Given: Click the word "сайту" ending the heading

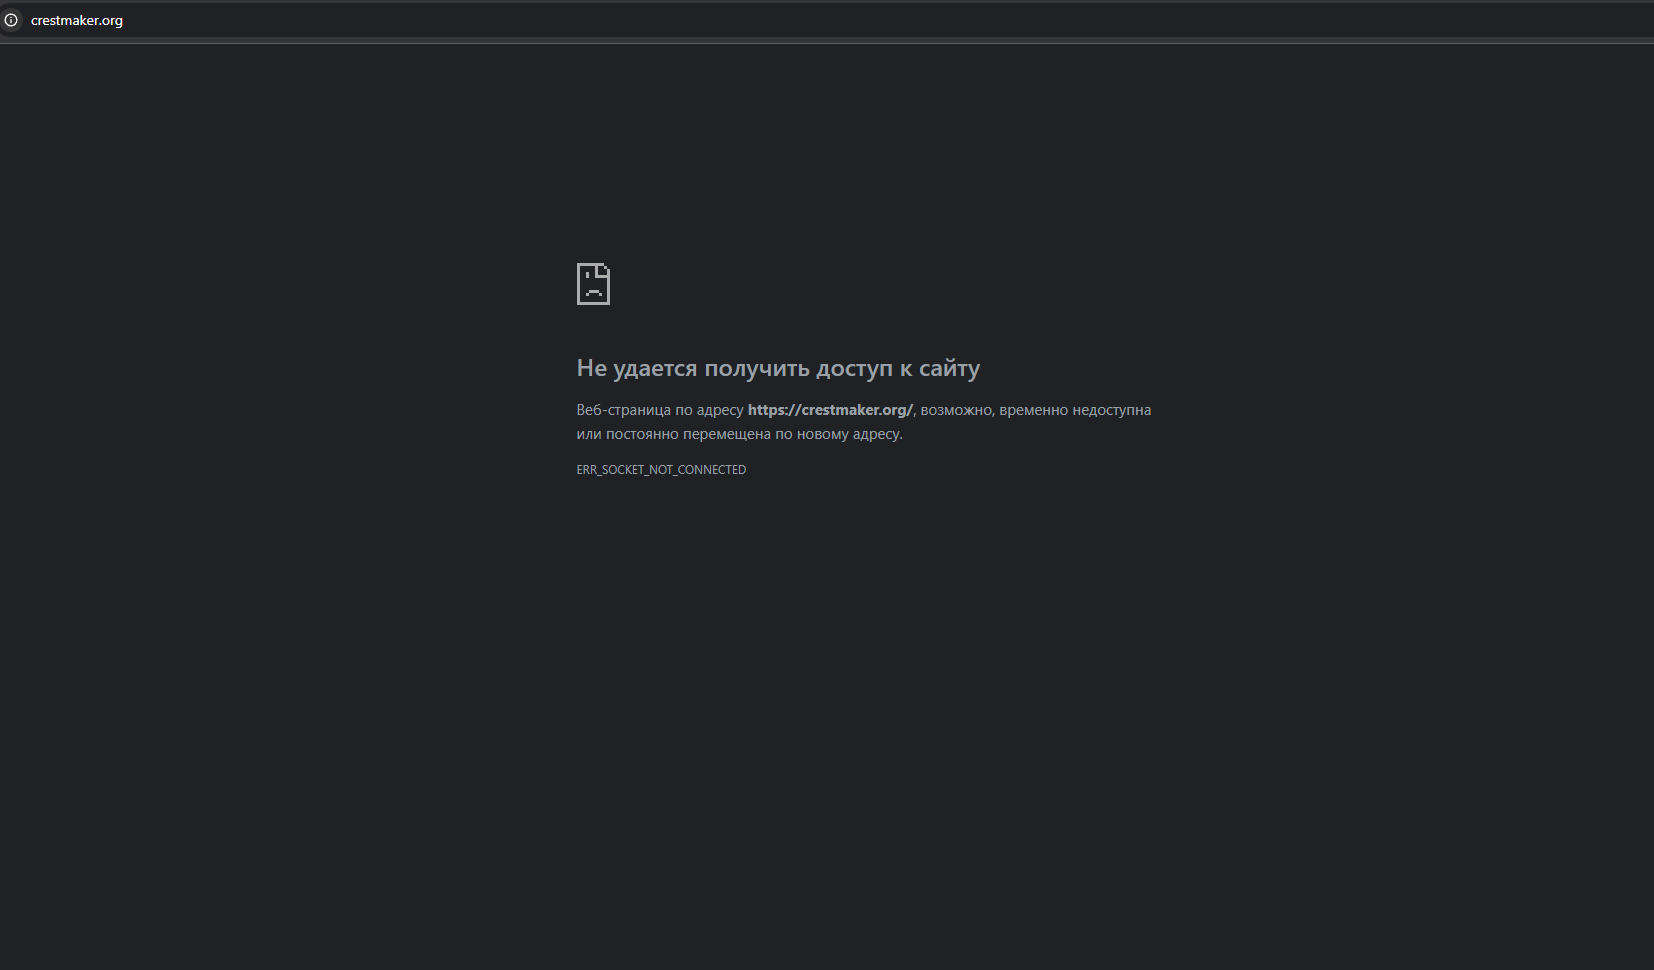Looking at the screenshot, I should 949,368.
